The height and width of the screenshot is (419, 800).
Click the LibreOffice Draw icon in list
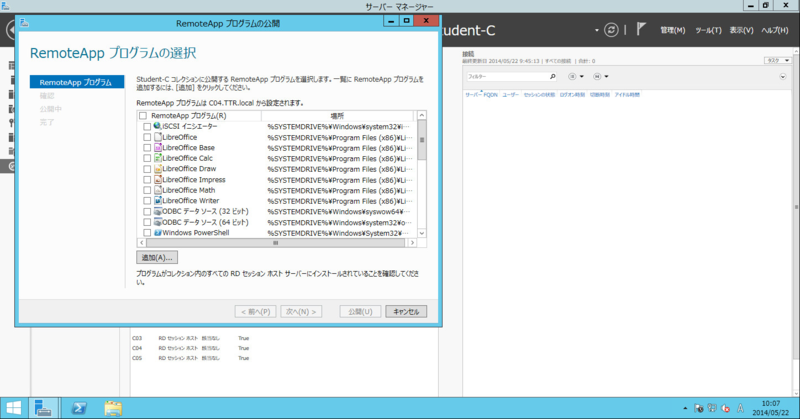click(x=158, y=169)
